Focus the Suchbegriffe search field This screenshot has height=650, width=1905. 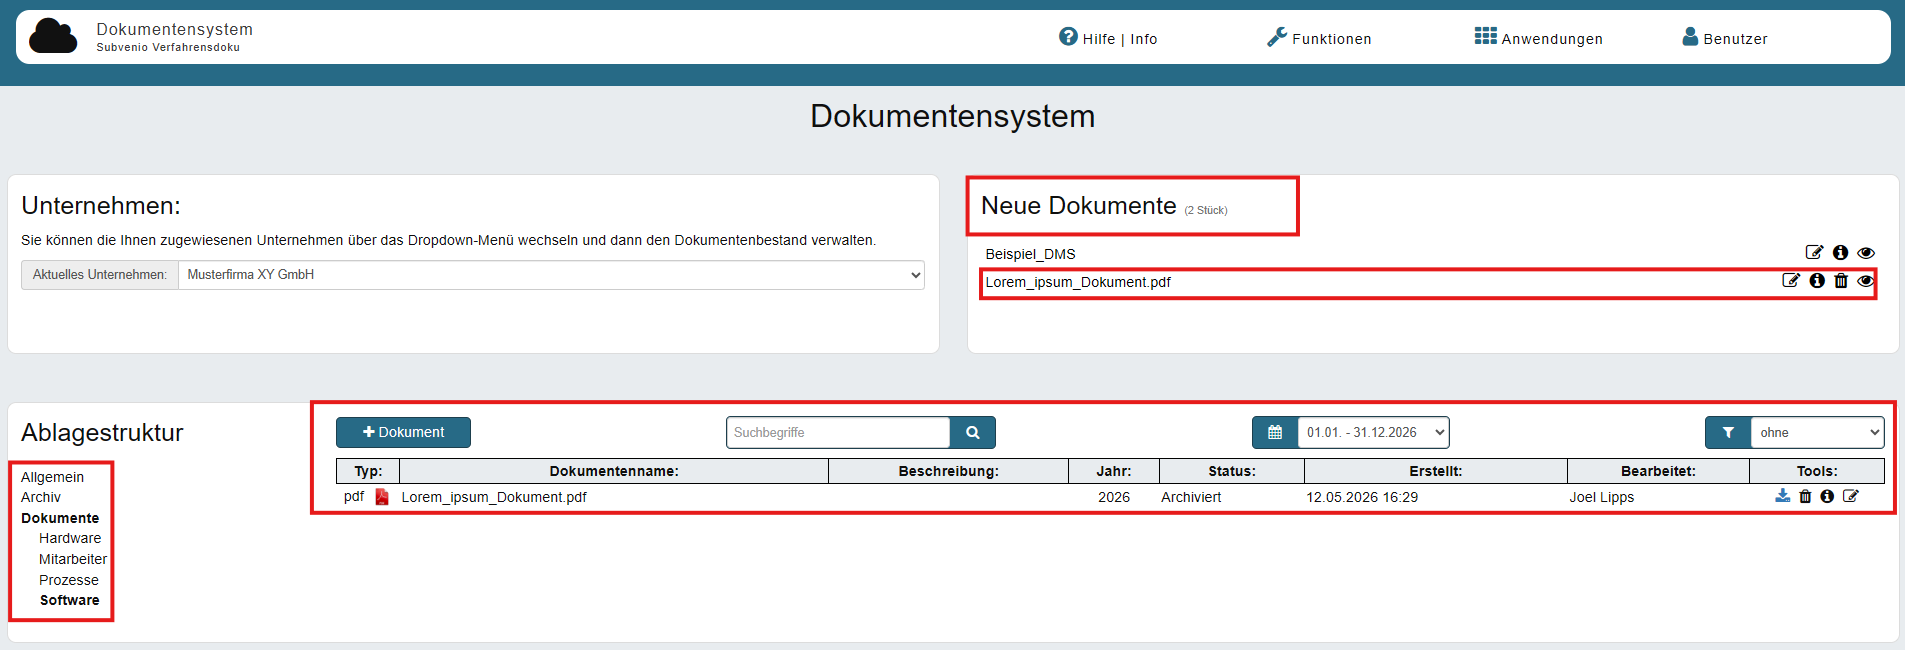click(838, 433)
